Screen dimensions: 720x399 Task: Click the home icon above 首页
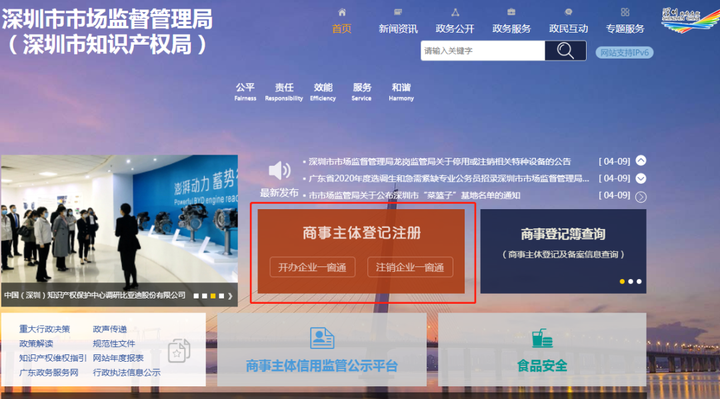coord(342,12)
